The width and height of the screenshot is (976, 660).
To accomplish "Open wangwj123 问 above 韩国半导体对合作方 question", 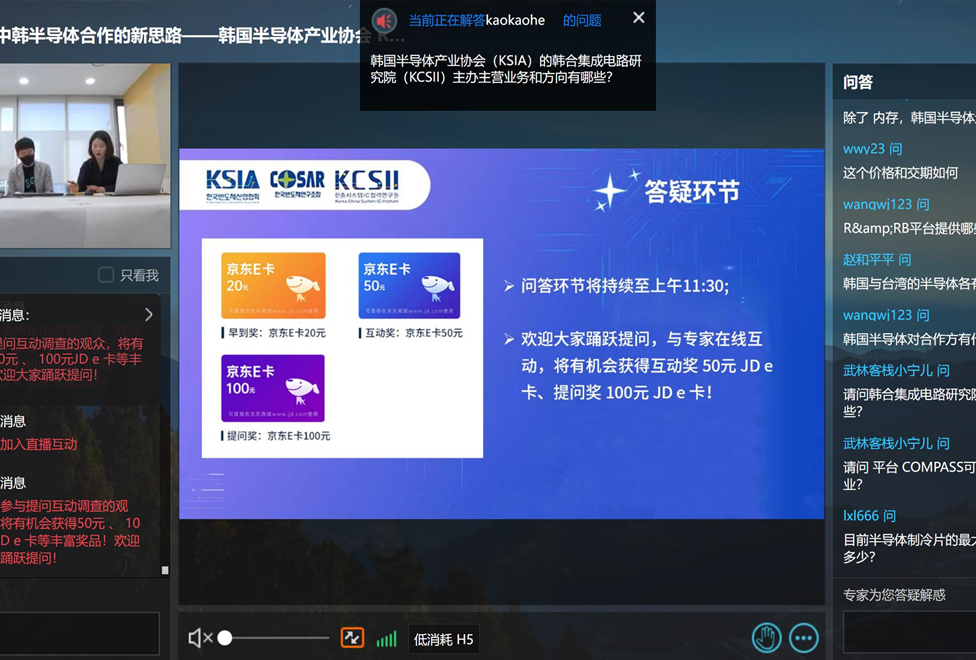I will point(886,315).
